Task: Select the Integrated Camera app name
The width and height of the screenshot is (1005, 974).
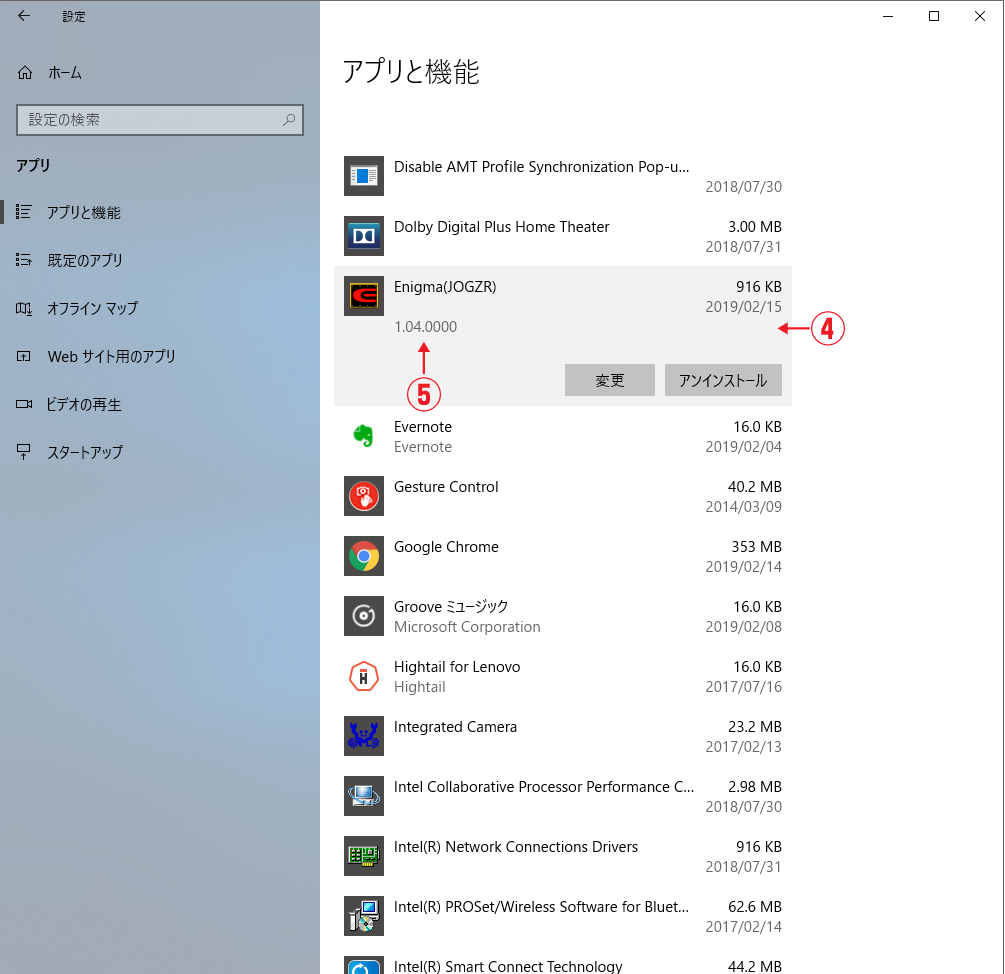Action: coord(455,727)
